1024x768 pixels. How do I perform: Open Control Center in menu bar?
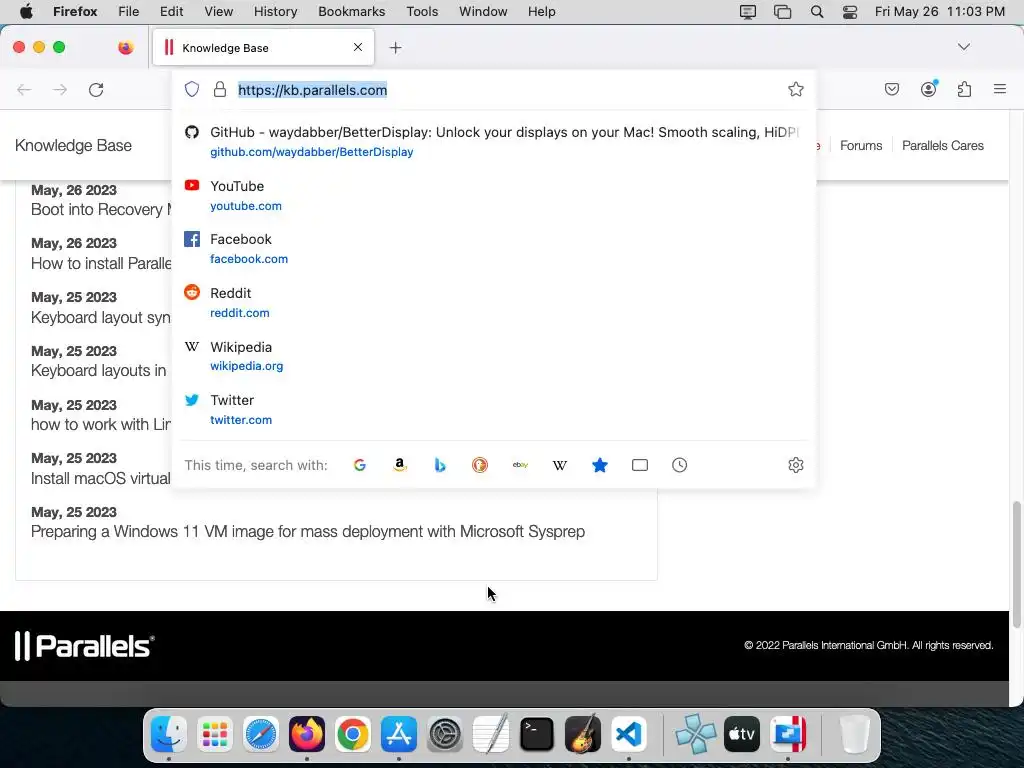[x=850, y=12]
